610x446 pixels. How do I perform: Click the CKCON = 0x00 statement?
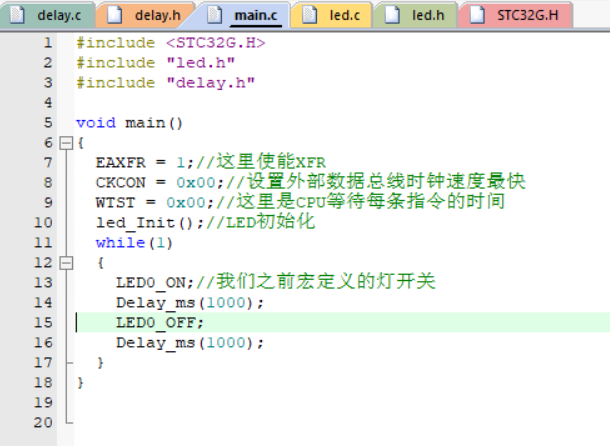tap(160, 183)
